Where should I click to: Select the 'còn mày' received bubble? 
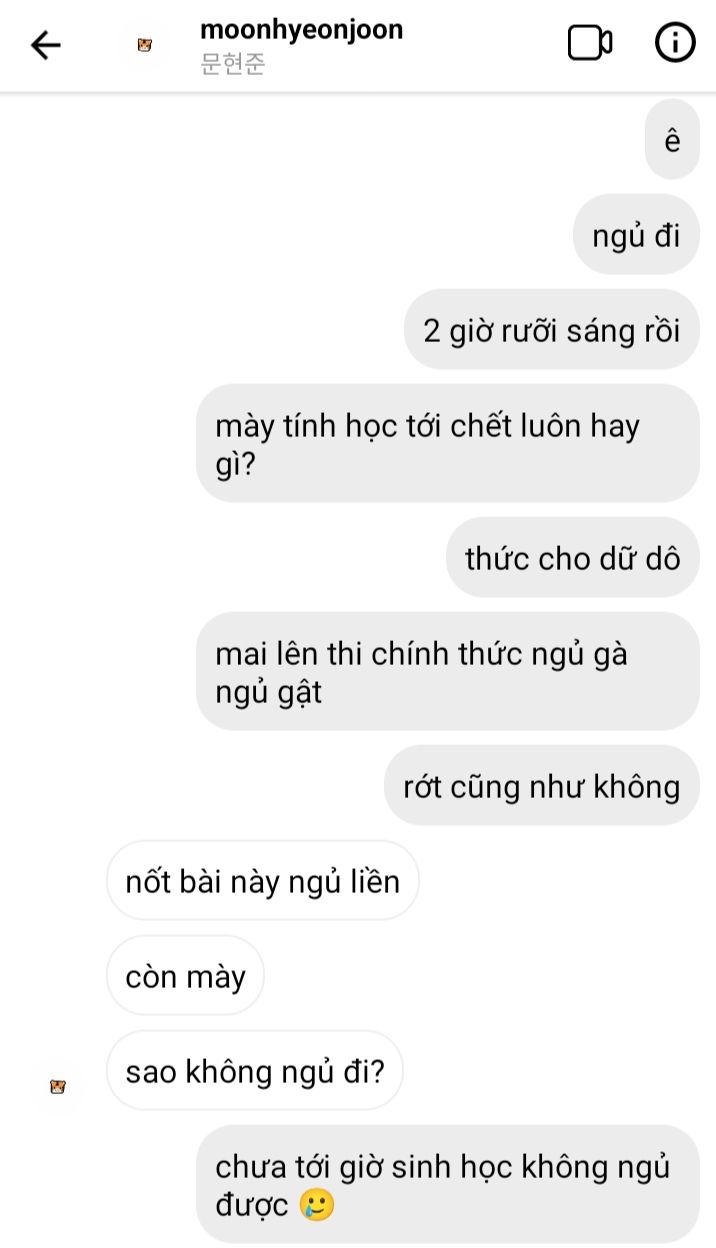click(x=185, y=976)
